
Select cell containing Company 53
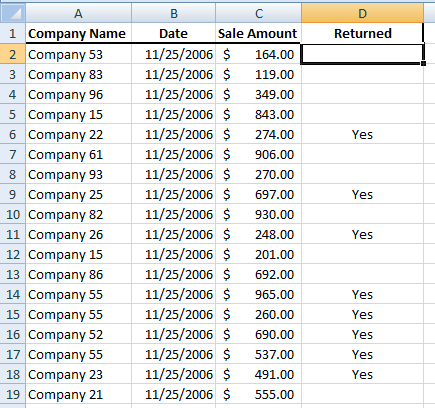click(x=78, y=54)
